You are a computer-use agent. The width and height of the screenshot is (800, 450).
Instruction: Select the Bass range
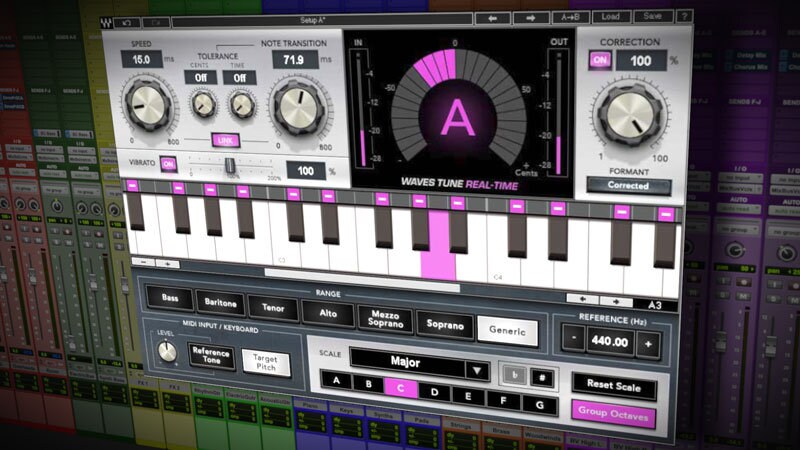(170, 297)
